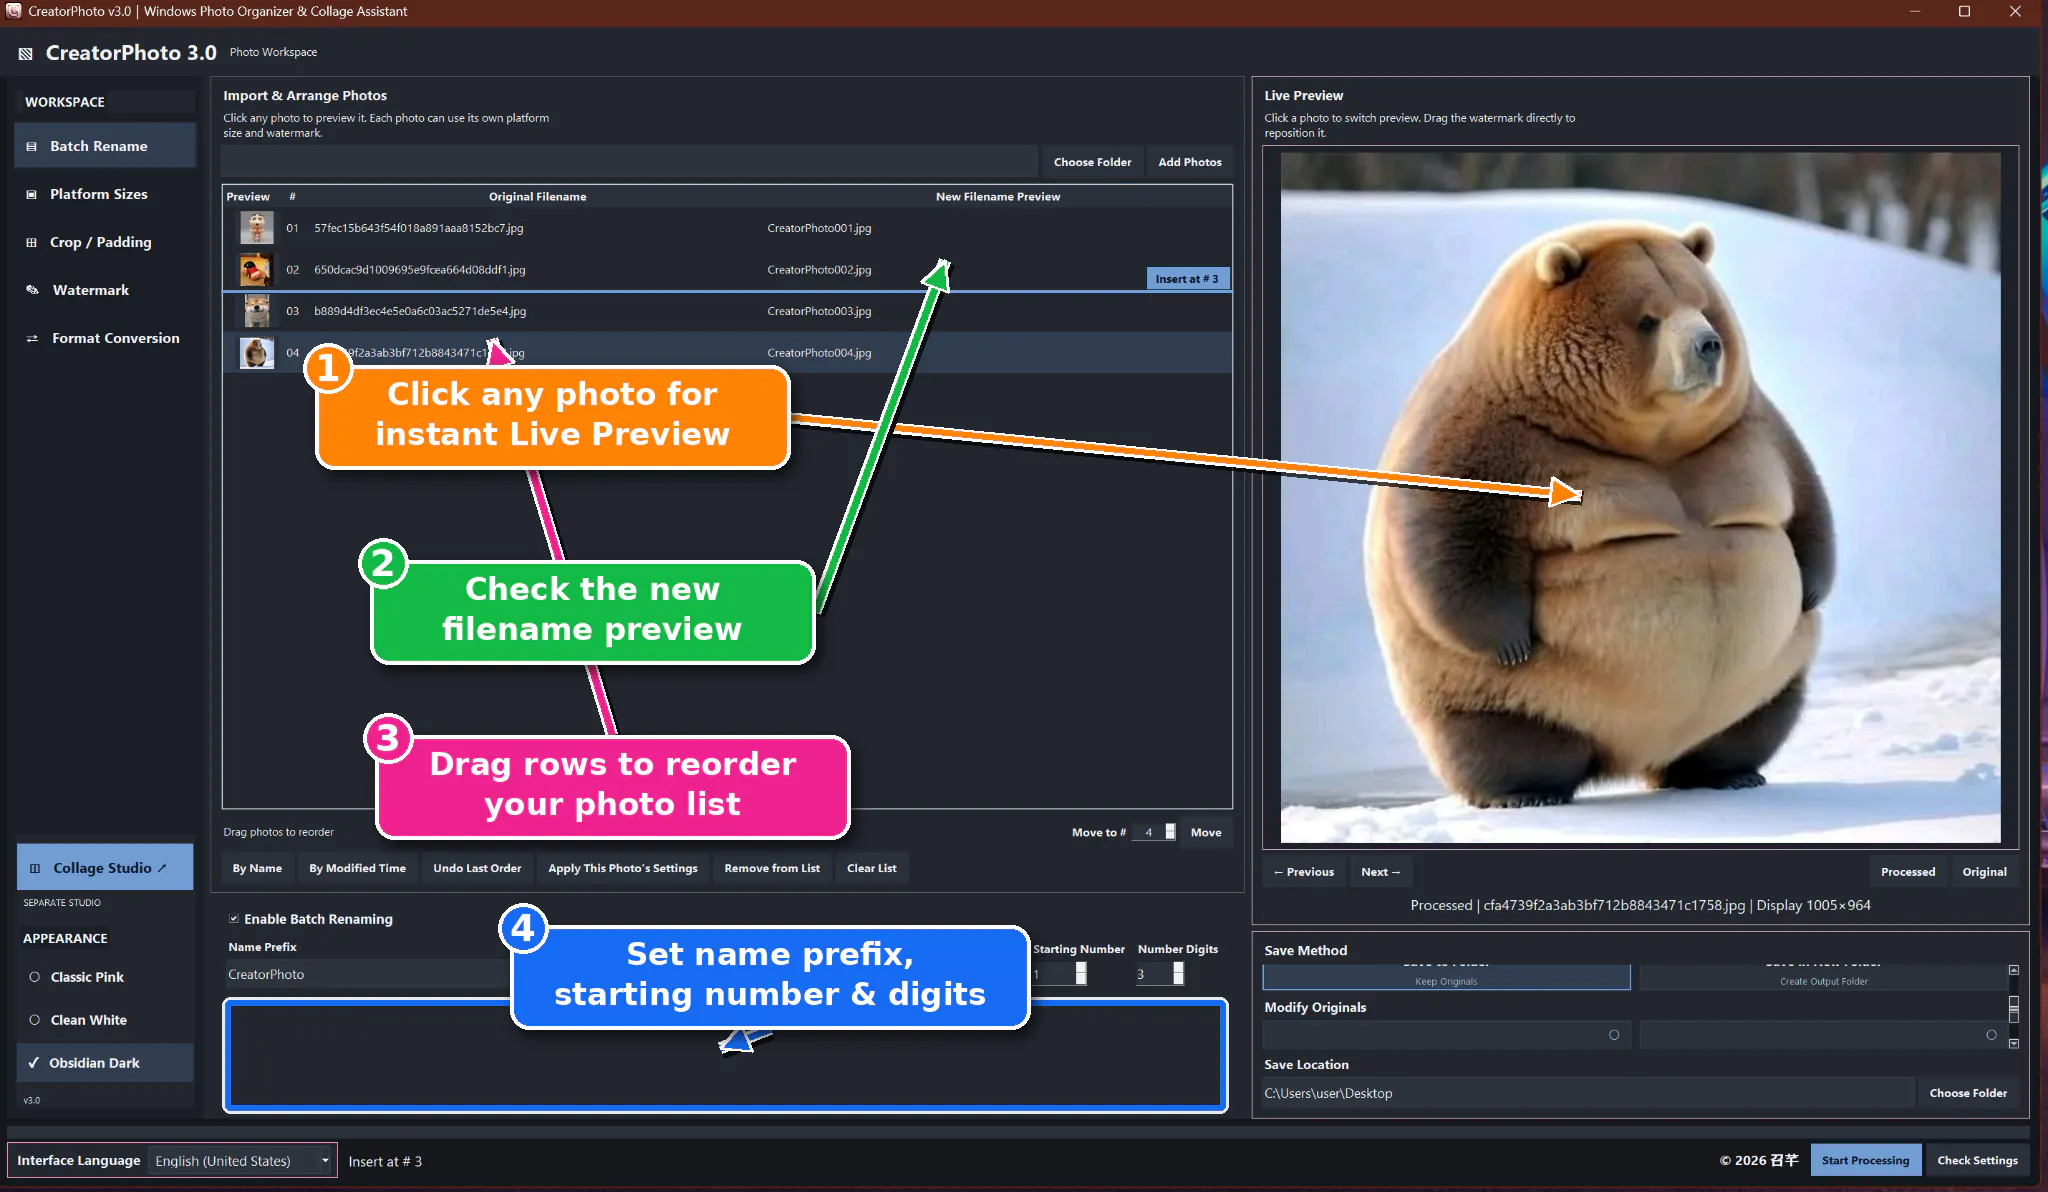Screen dimensions: 2048x1192
Task: Click the Starting Number spinner arrows
Action: tap(1081, 974)
